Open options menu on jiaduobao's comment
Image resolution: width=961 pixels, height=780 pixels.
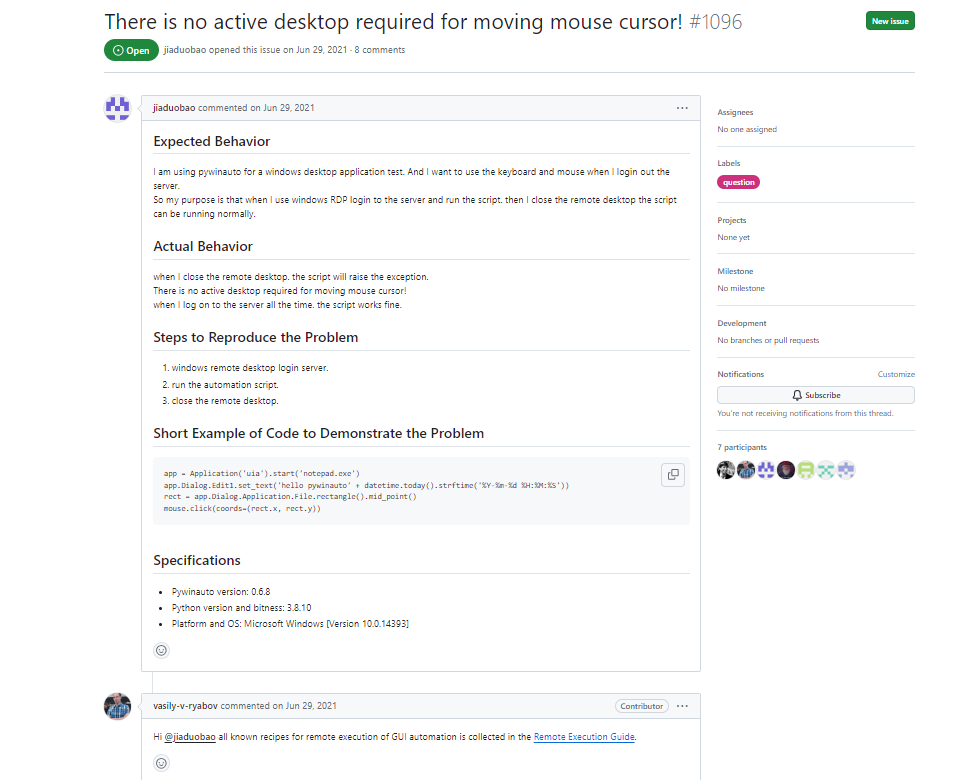(682, 108)
